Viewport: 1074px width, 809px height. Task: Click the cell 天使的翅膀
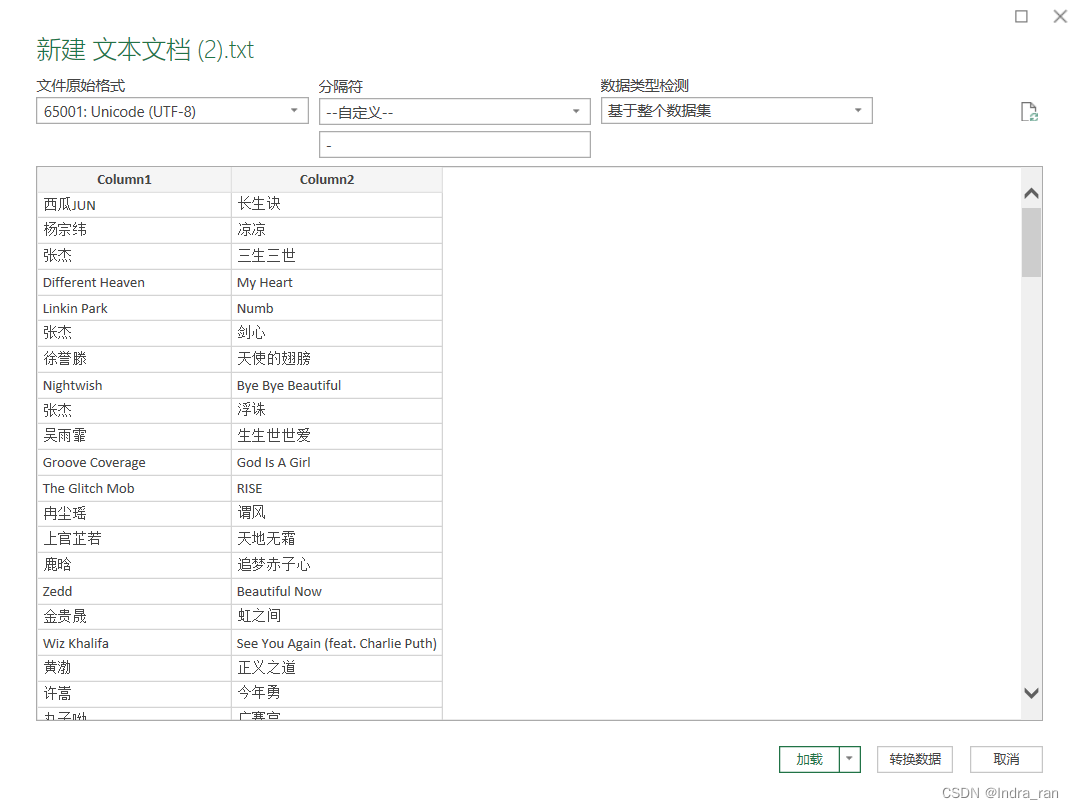coord(337,360)
